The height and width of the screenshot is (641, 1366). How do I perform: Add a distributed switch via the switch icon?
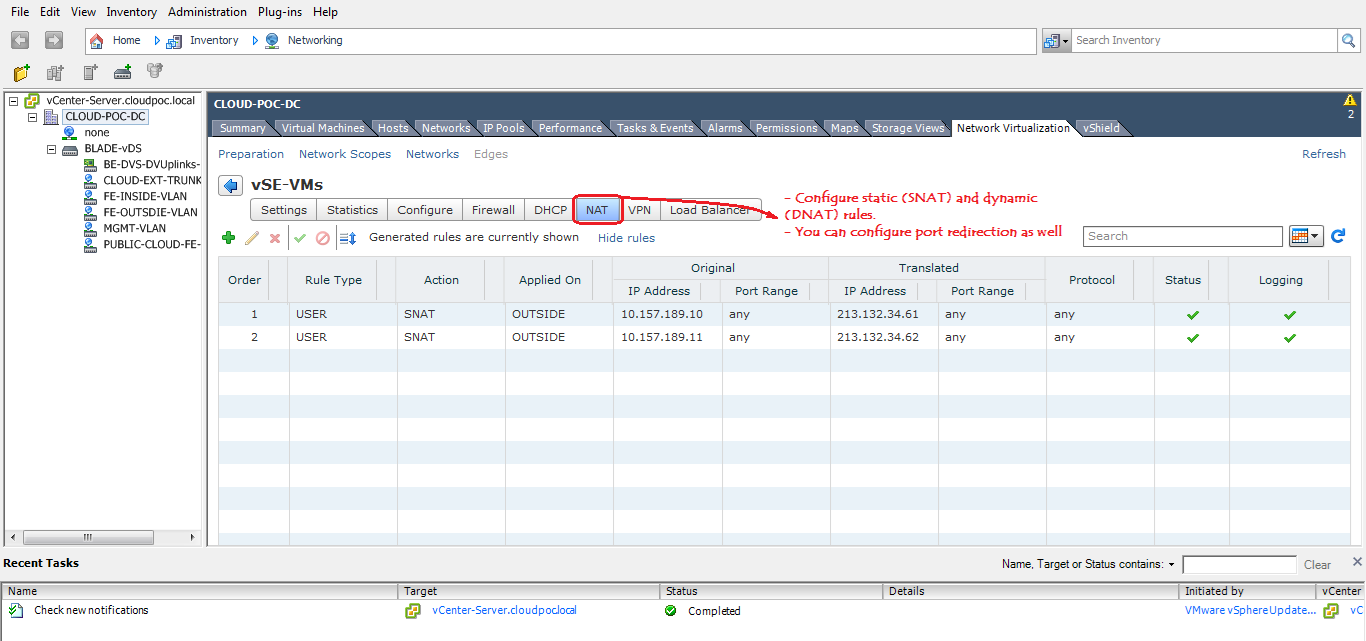point(122,72)
